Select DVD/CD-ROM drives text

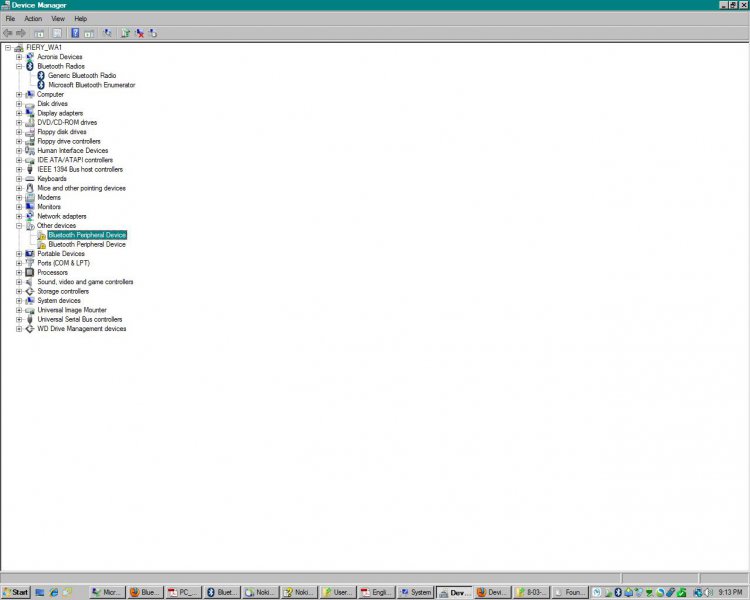point(67,122)
